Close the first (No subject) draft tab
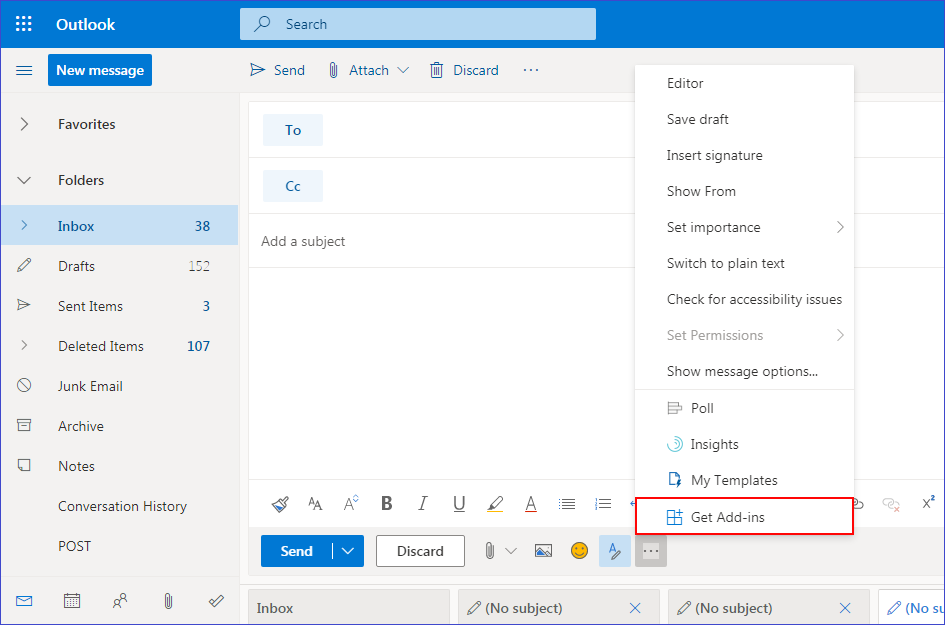The image size is (945, 625). tap(635, 608)
